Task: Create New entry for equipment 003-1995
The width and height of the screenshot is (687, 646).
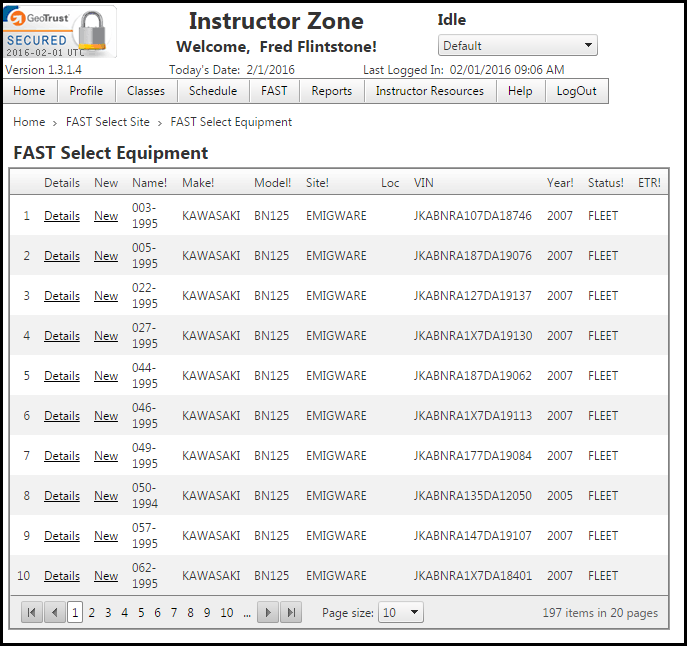Action: coord(106,216)
